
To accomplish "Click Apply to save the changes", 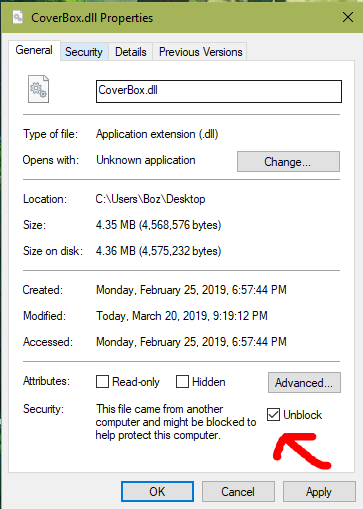I will pyautogui.click(x=319, y=491).
